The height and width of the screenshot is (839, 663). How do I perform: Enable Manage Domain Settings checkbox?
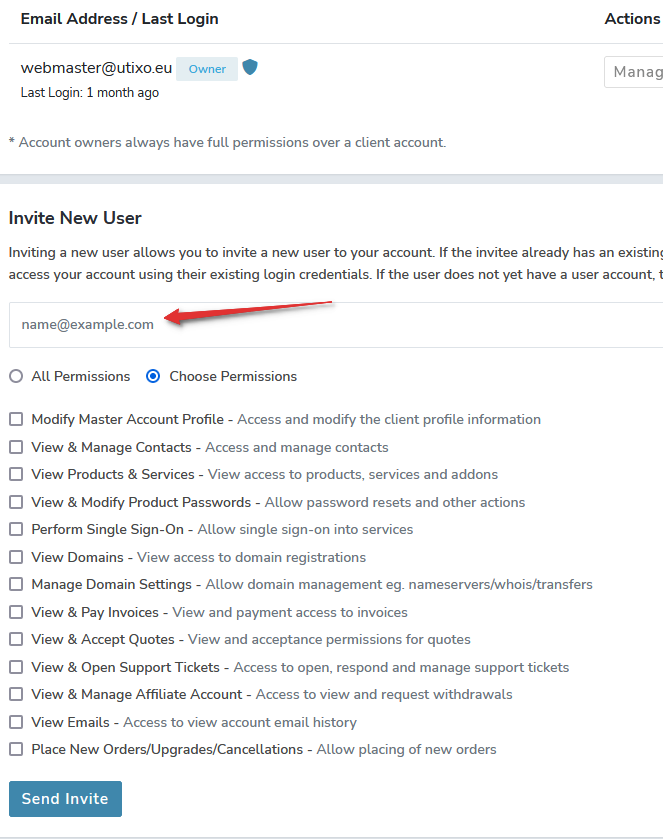click(16, 584)
